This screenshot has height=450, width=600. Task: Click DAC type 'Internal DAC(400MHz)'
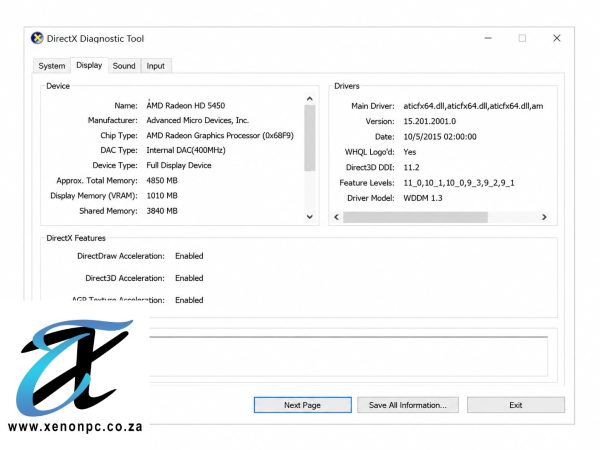click(x=186, y=150)
